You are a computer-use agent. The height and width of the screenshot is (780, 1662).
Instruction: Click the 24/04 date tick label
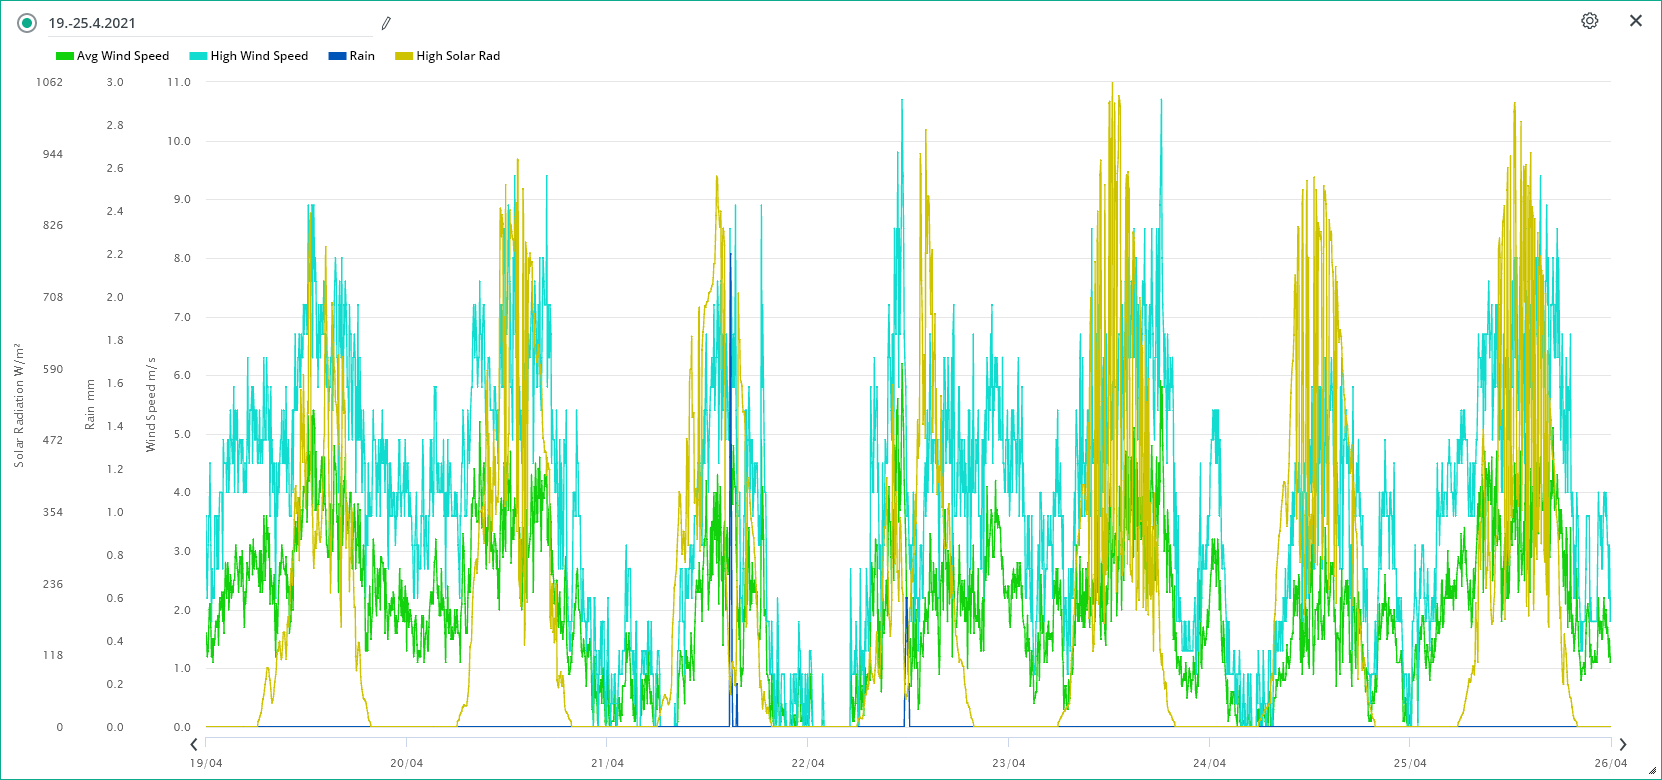coord(1209,763)
